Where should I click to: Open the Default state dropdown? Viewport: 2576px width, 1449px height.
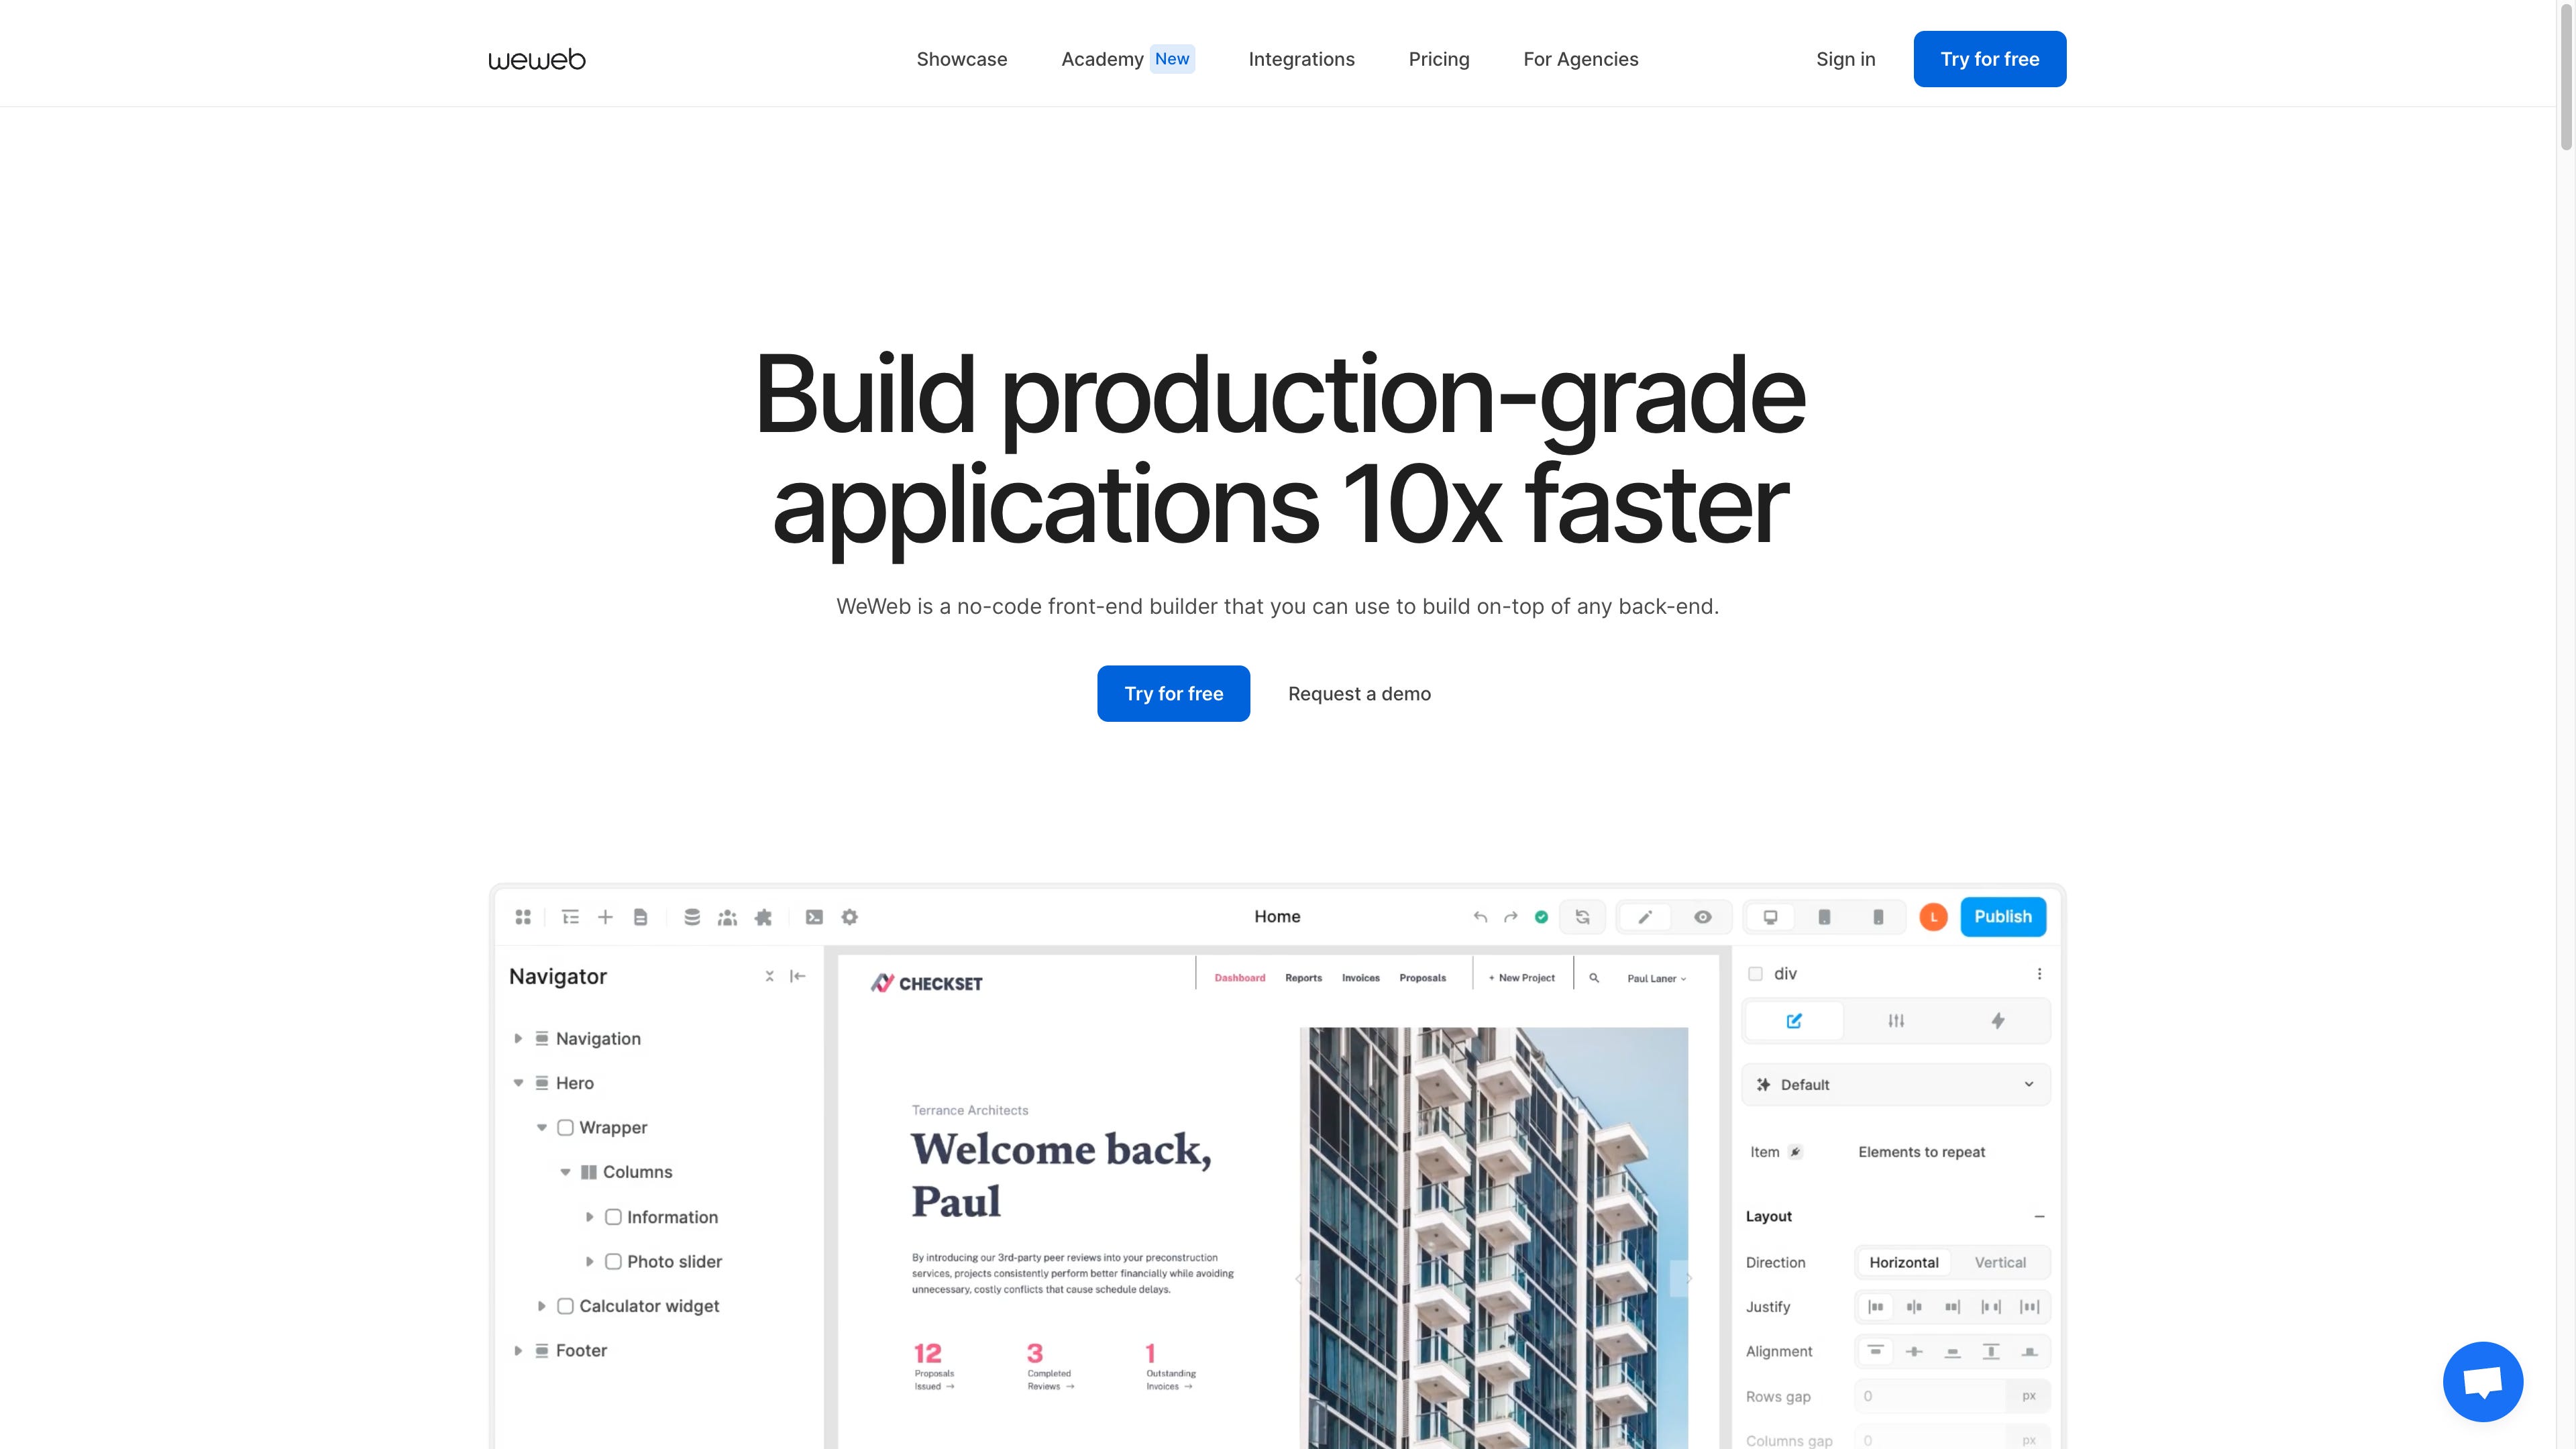tap(1896, 1085)
